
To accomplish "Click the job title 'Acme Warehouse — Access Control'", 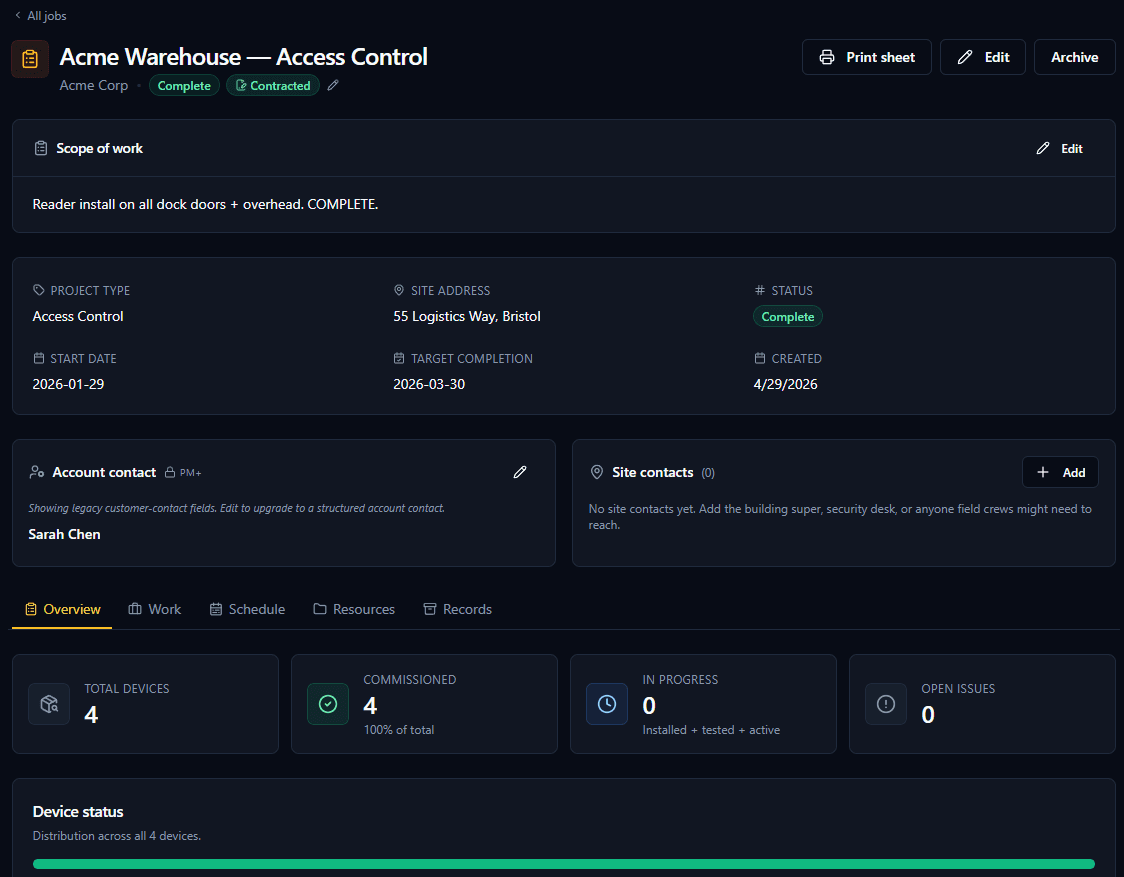I will pyautogui.click(x=244, y=57).
